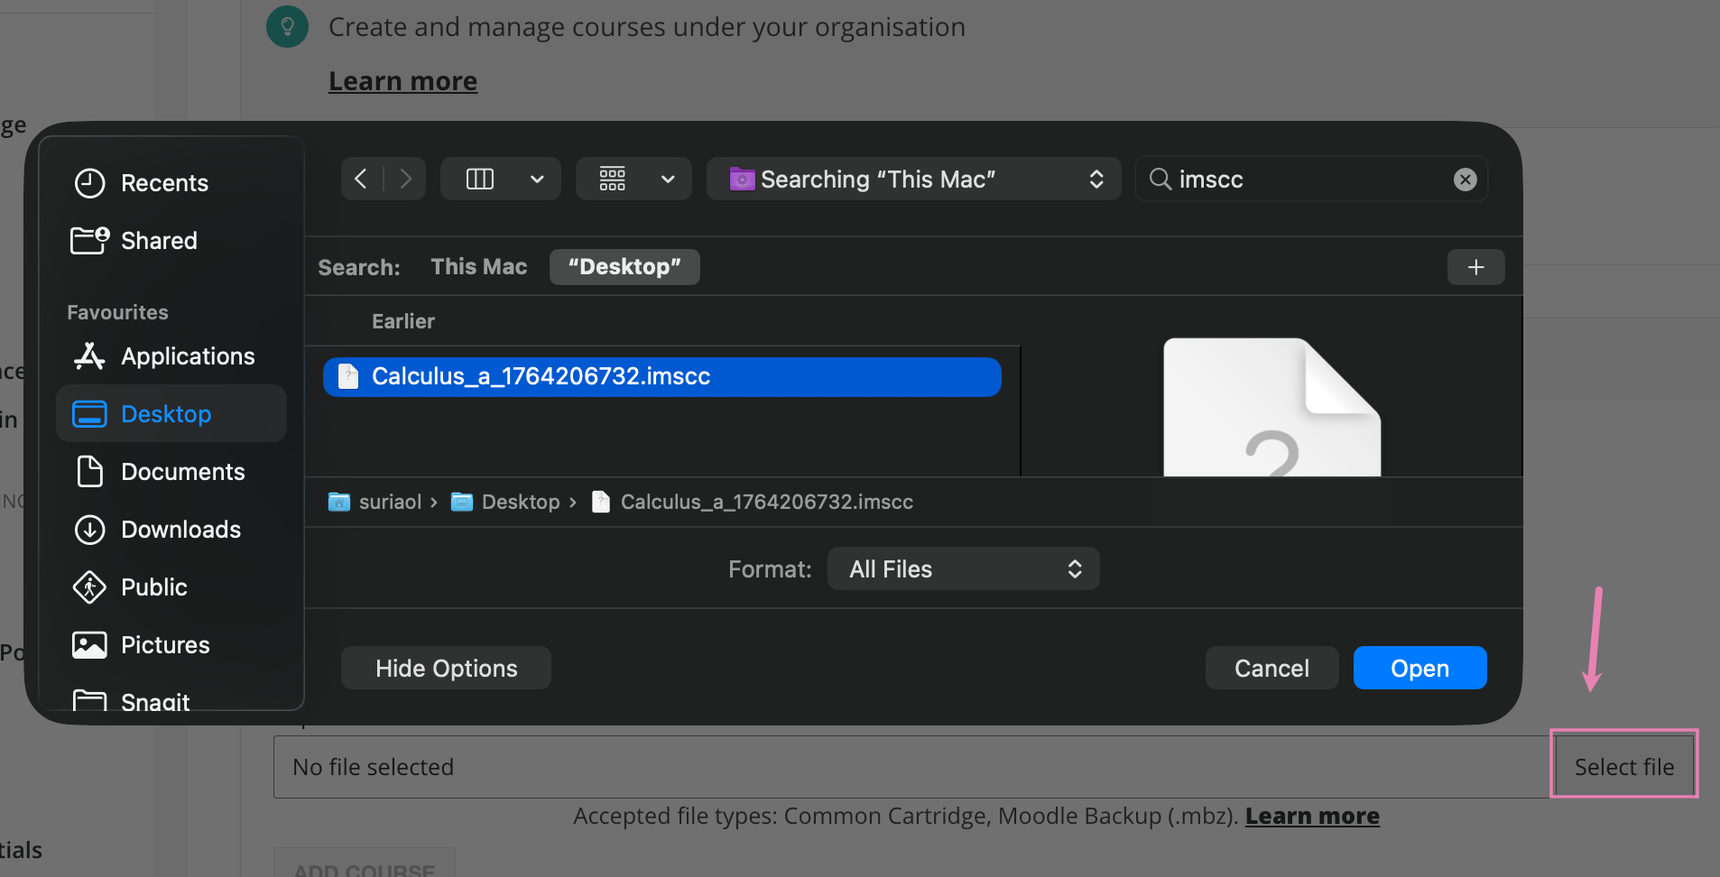
Task: Go back with the left chevron button
Action: [361, 179]
